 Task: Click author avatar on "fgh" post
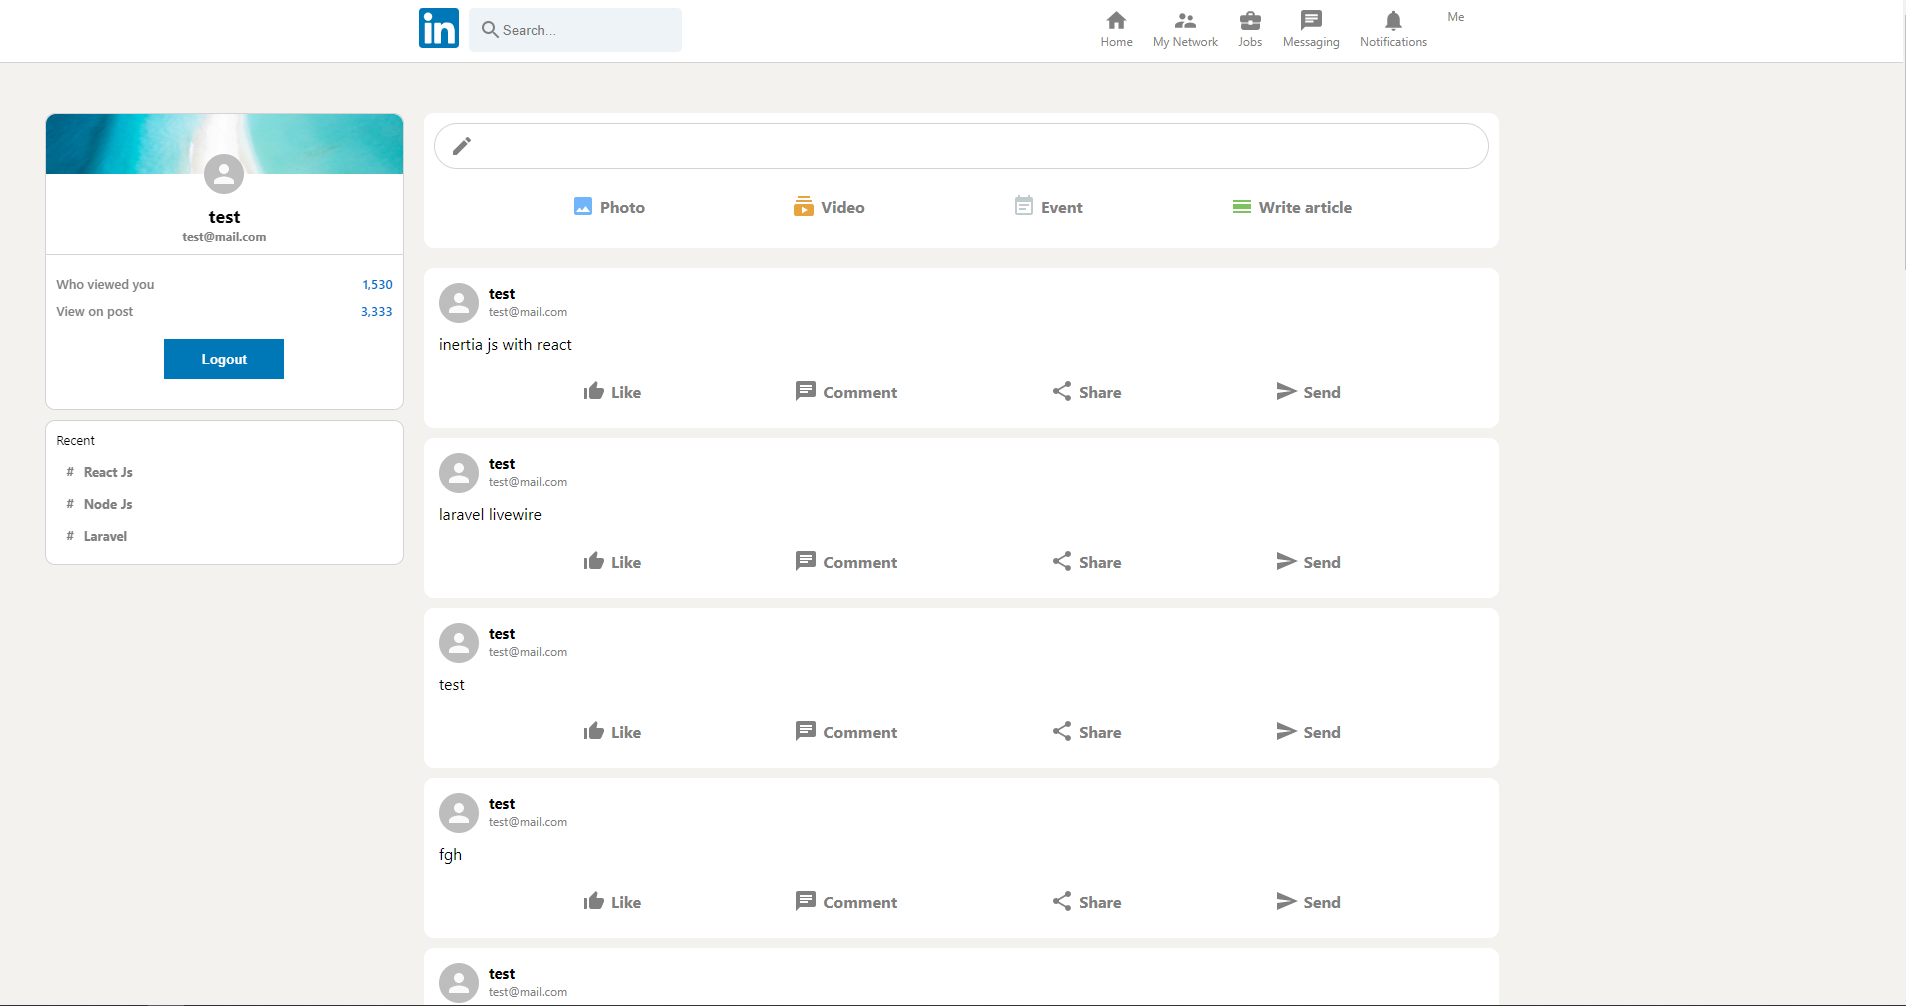coord(459,813)
